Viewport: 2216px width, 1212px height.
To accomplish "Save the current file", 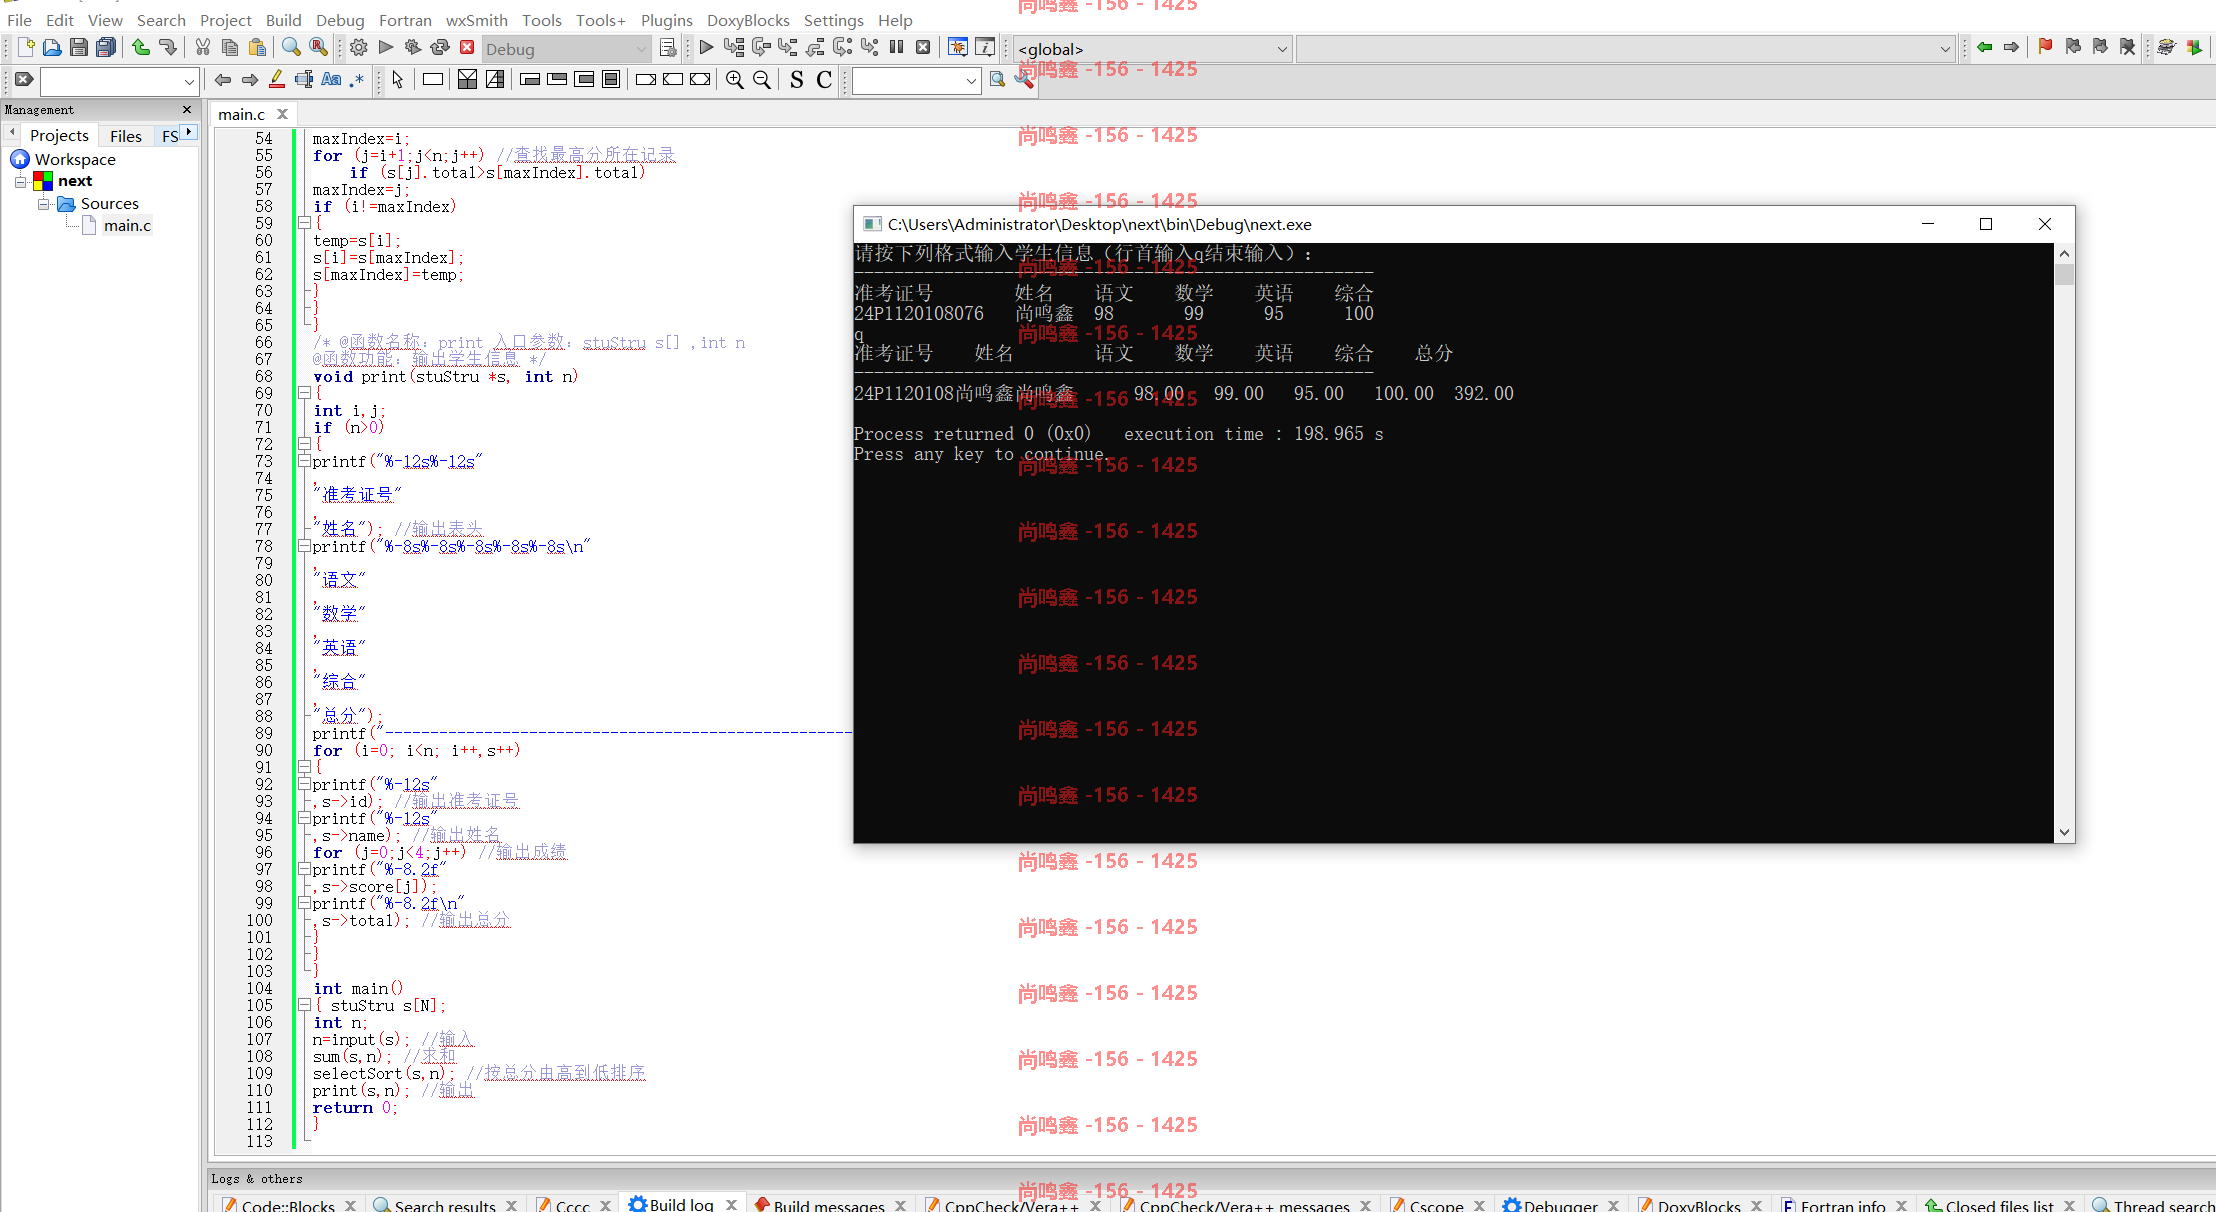I will (x=78, y=47).
